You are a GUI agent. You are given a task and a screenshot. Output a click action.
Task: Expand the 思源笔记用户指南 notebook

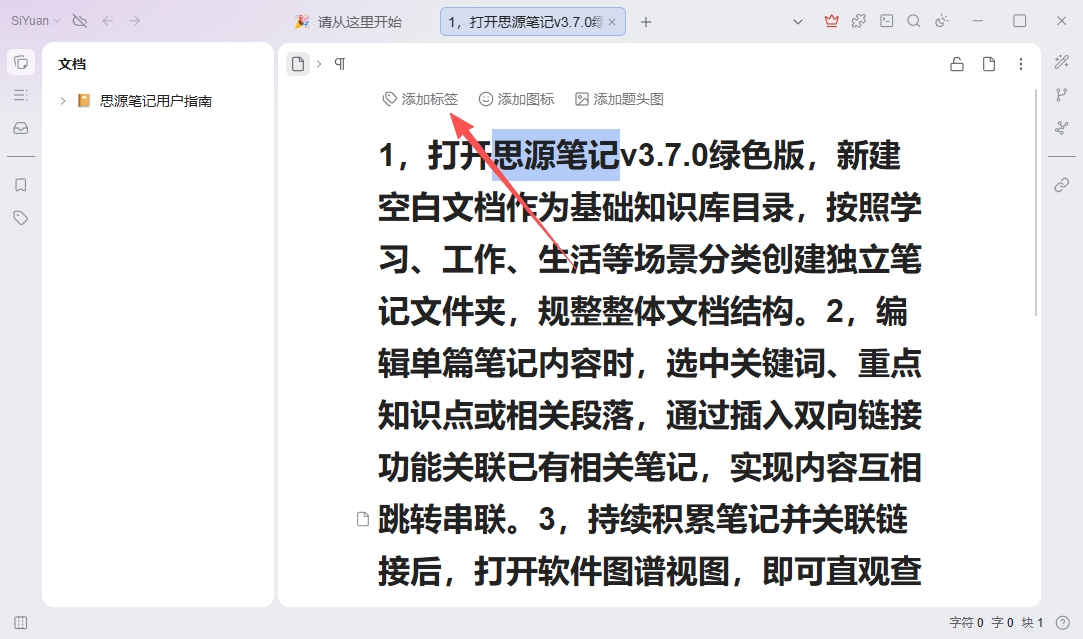pyautogui.click(x=63, y=101)
